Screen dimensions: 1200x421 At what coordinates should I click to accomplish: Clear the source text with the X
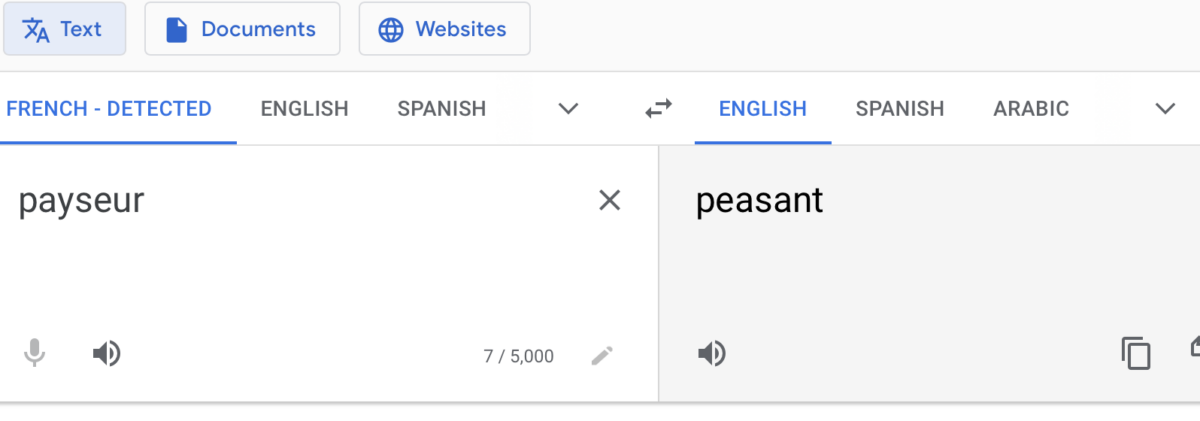[x=609, y=200]
